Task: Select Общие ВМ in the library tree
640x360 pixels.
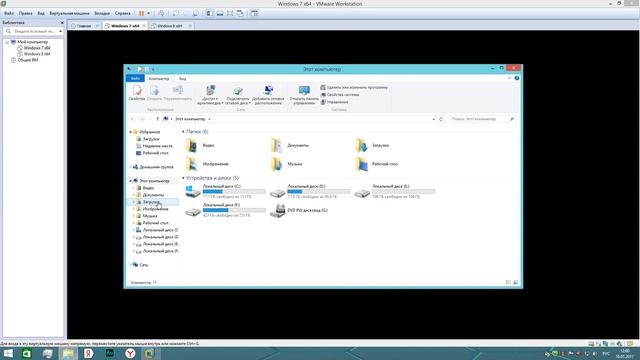Action: (28, 60)
